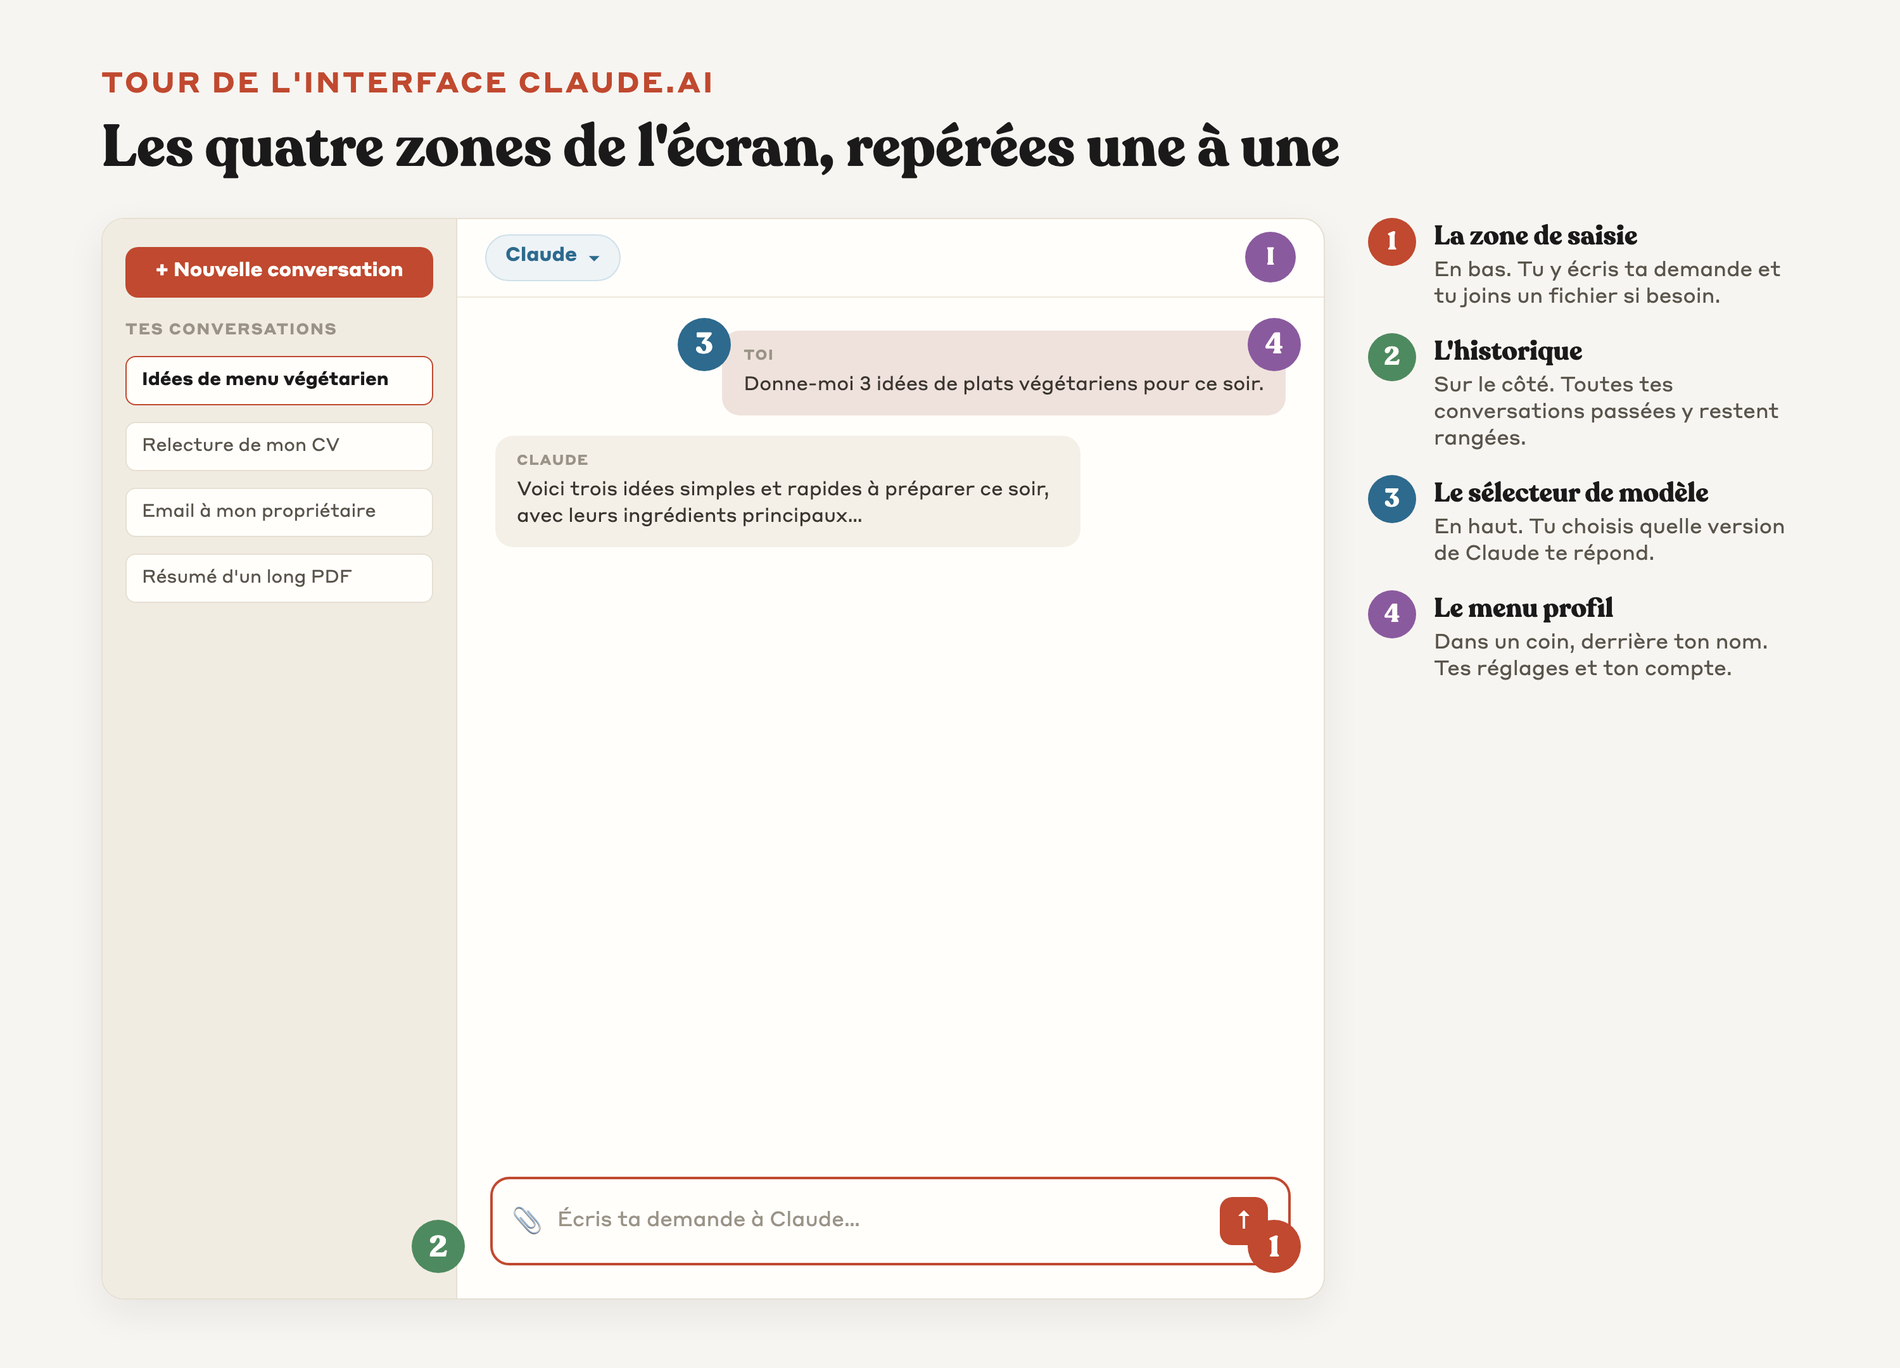Click the La zone de saisie legend title
Screen dimensions: 1900x1368
[1535, 236]
